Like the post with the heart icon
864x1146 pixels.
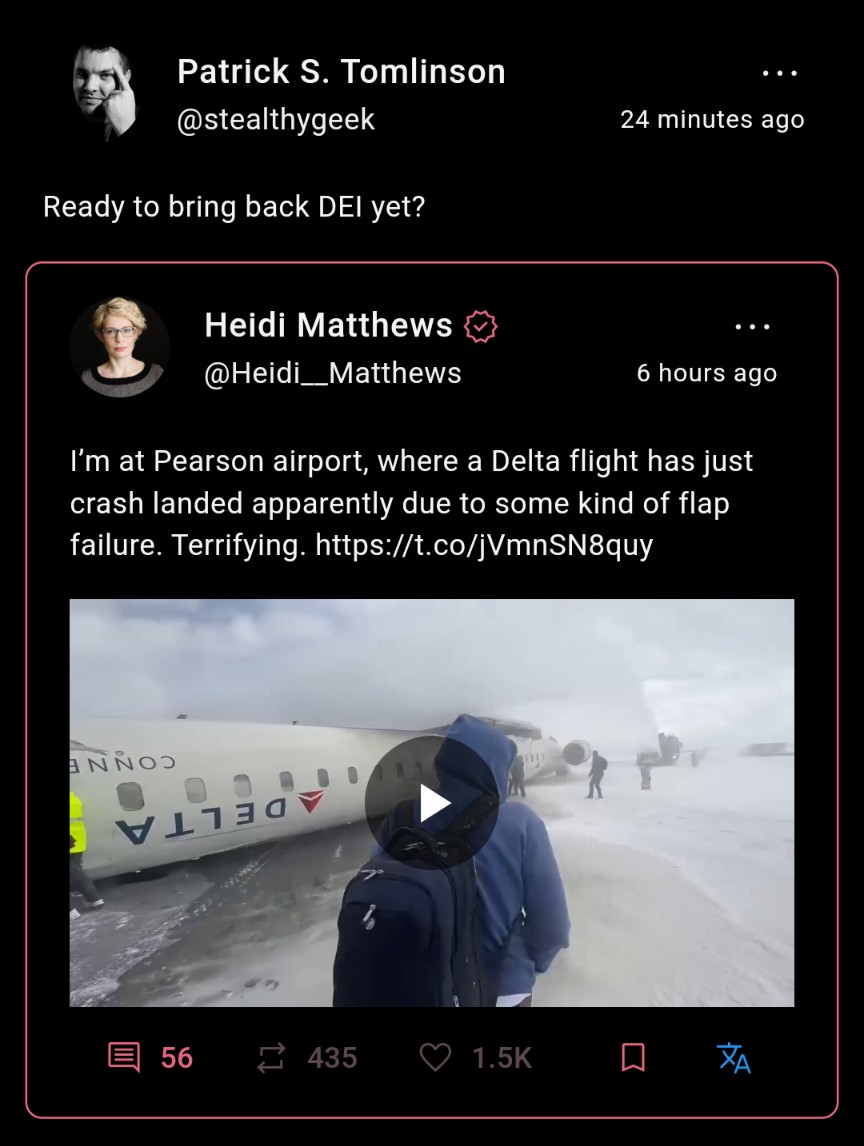[435, 1057]
